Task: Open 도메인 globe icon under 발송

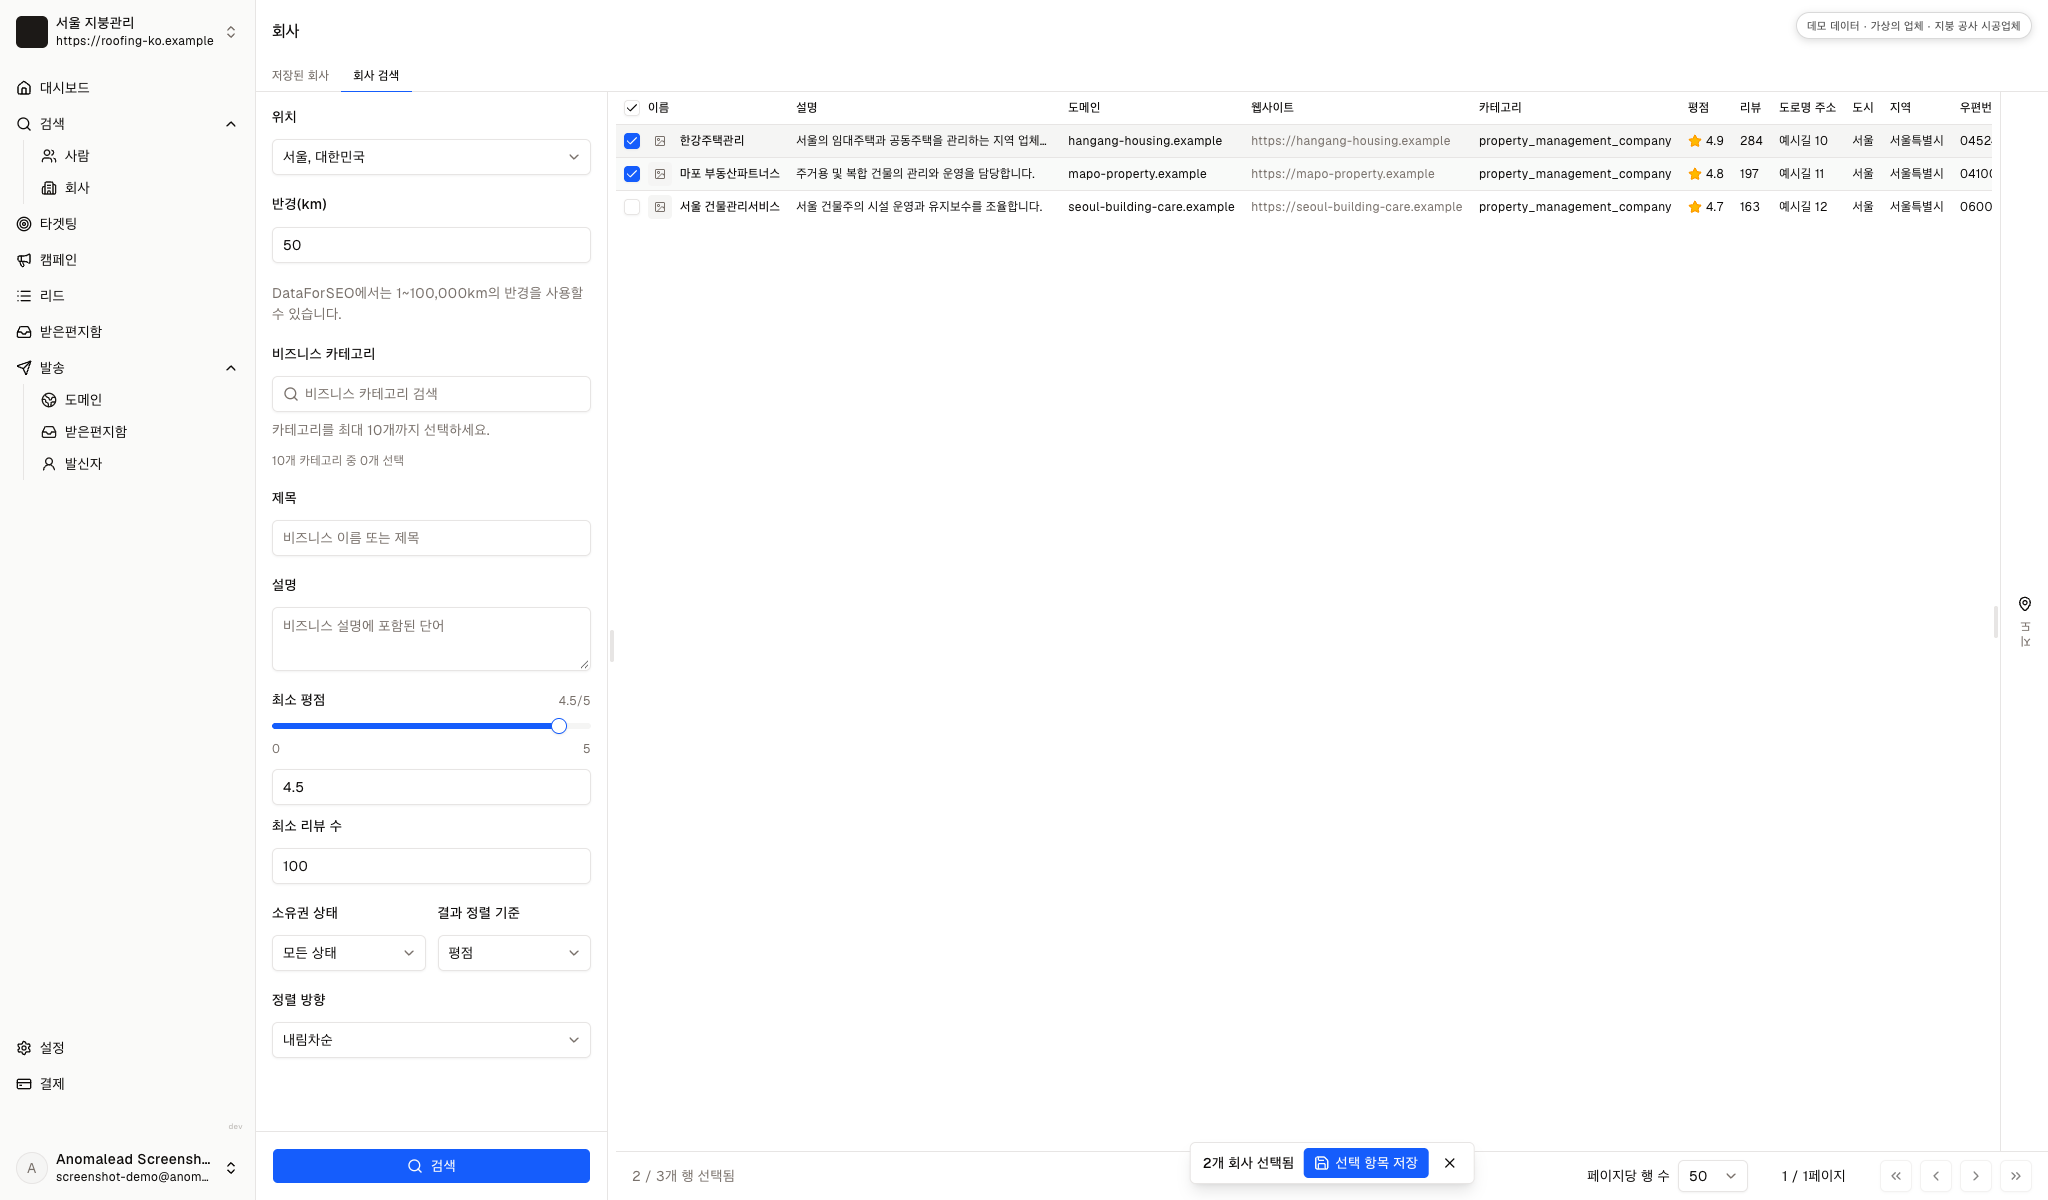Action: coord(49,400)
